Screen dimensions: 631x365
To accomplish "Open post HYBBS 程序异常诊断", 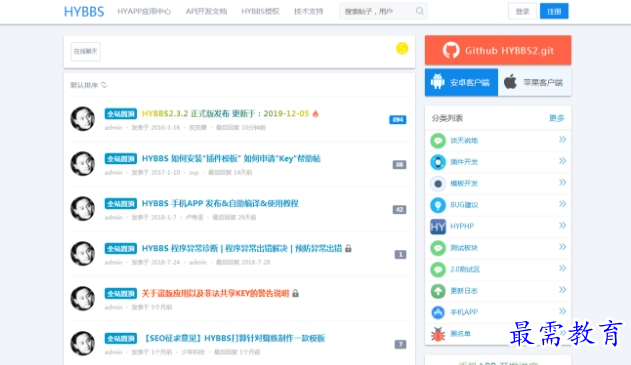I will (x=242, y=248).
